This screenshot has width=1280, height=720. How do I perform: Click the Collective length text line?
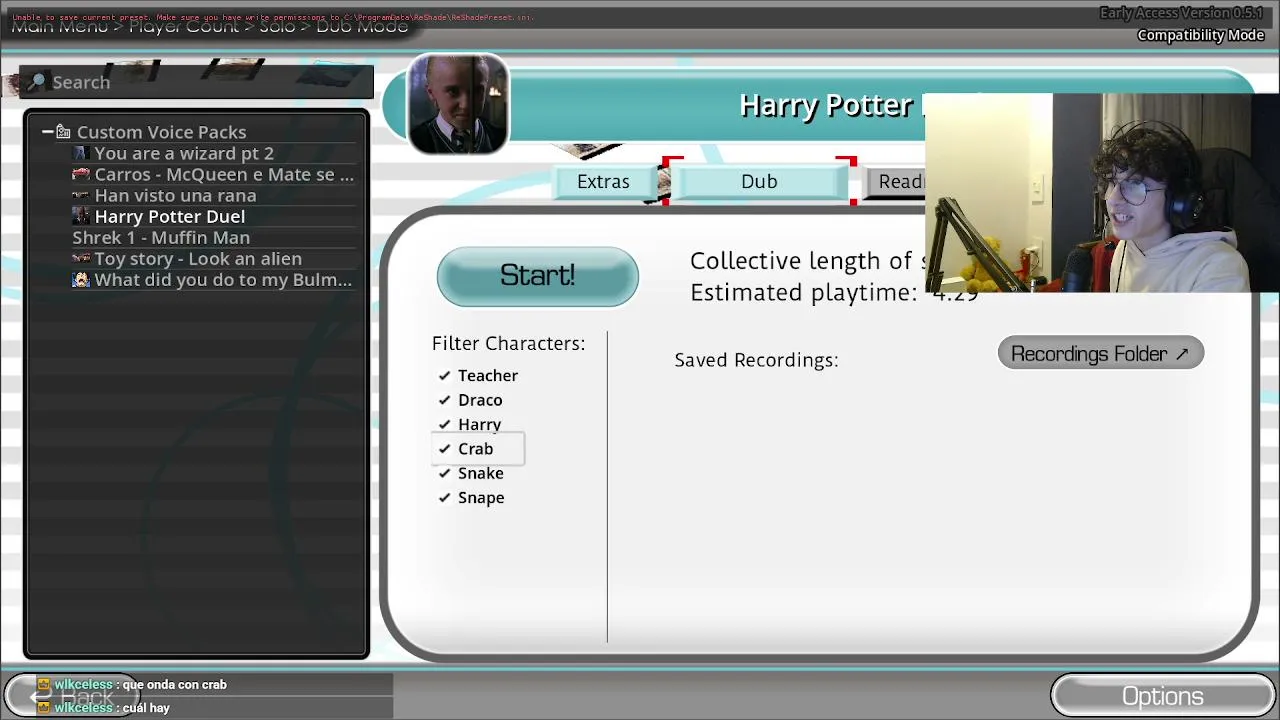click(807, 261)
